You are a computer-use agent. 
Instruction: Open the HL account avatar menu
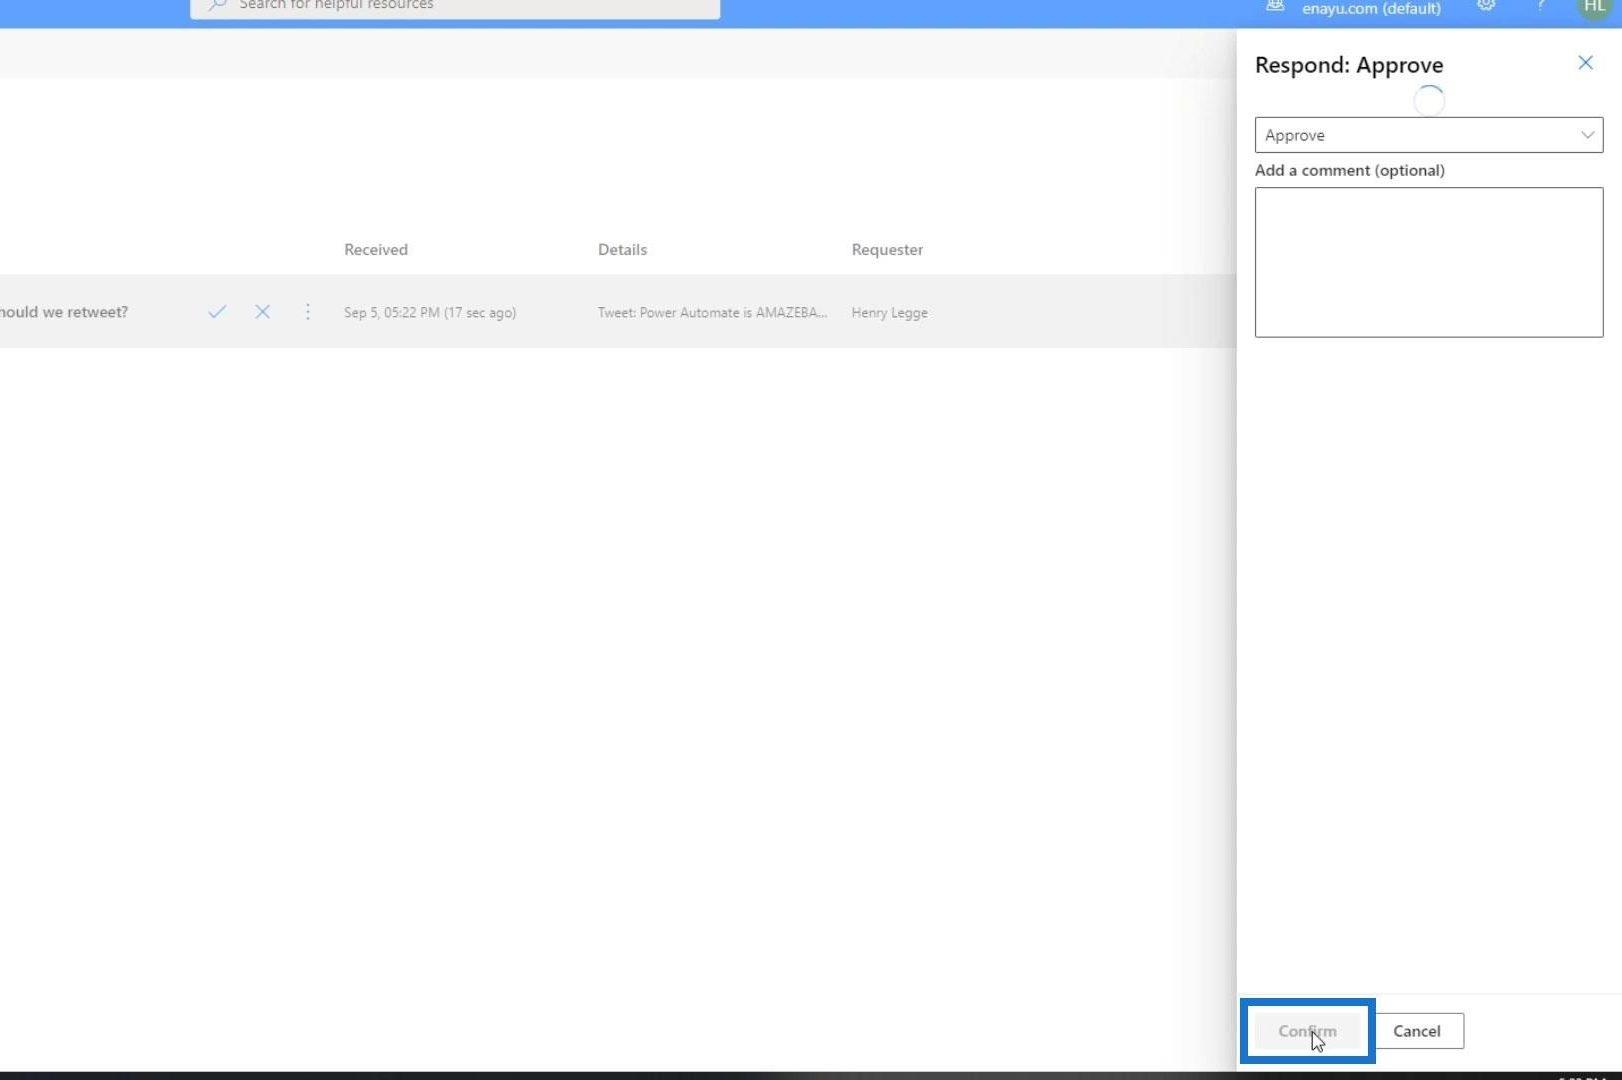coord(1594,7)
